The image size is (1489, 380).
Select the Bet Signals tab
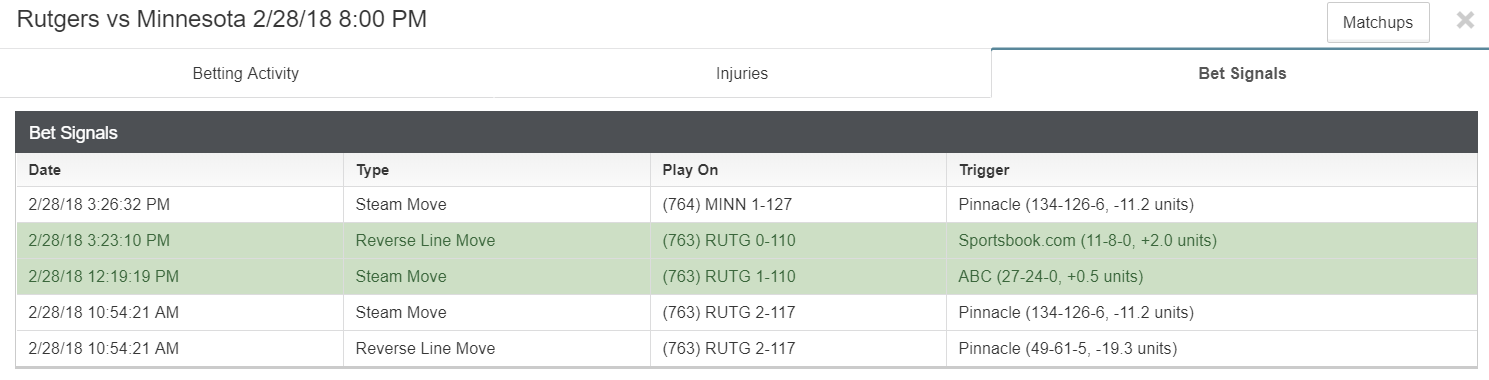1241,73
